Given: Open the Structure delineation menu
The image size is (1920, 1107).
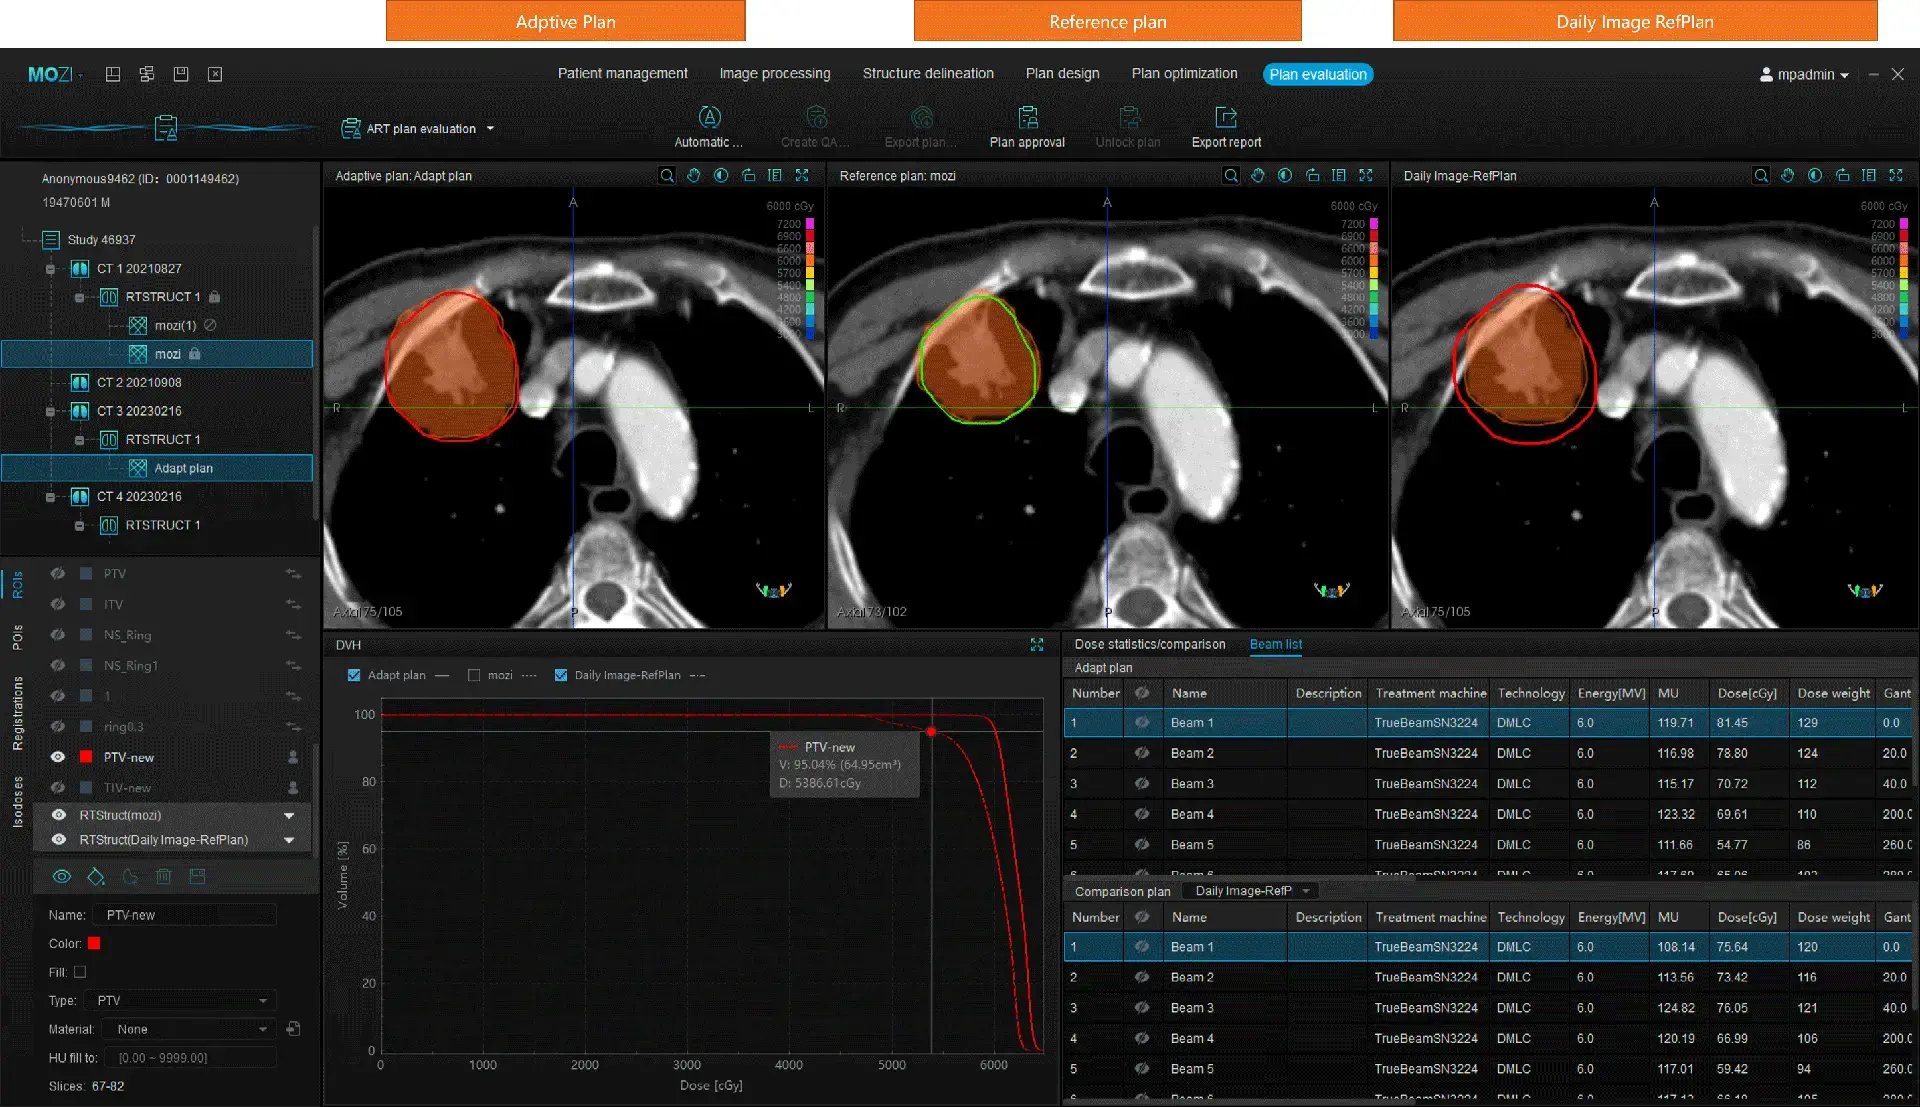Looking at the screenshot, I should pos(928,74).
